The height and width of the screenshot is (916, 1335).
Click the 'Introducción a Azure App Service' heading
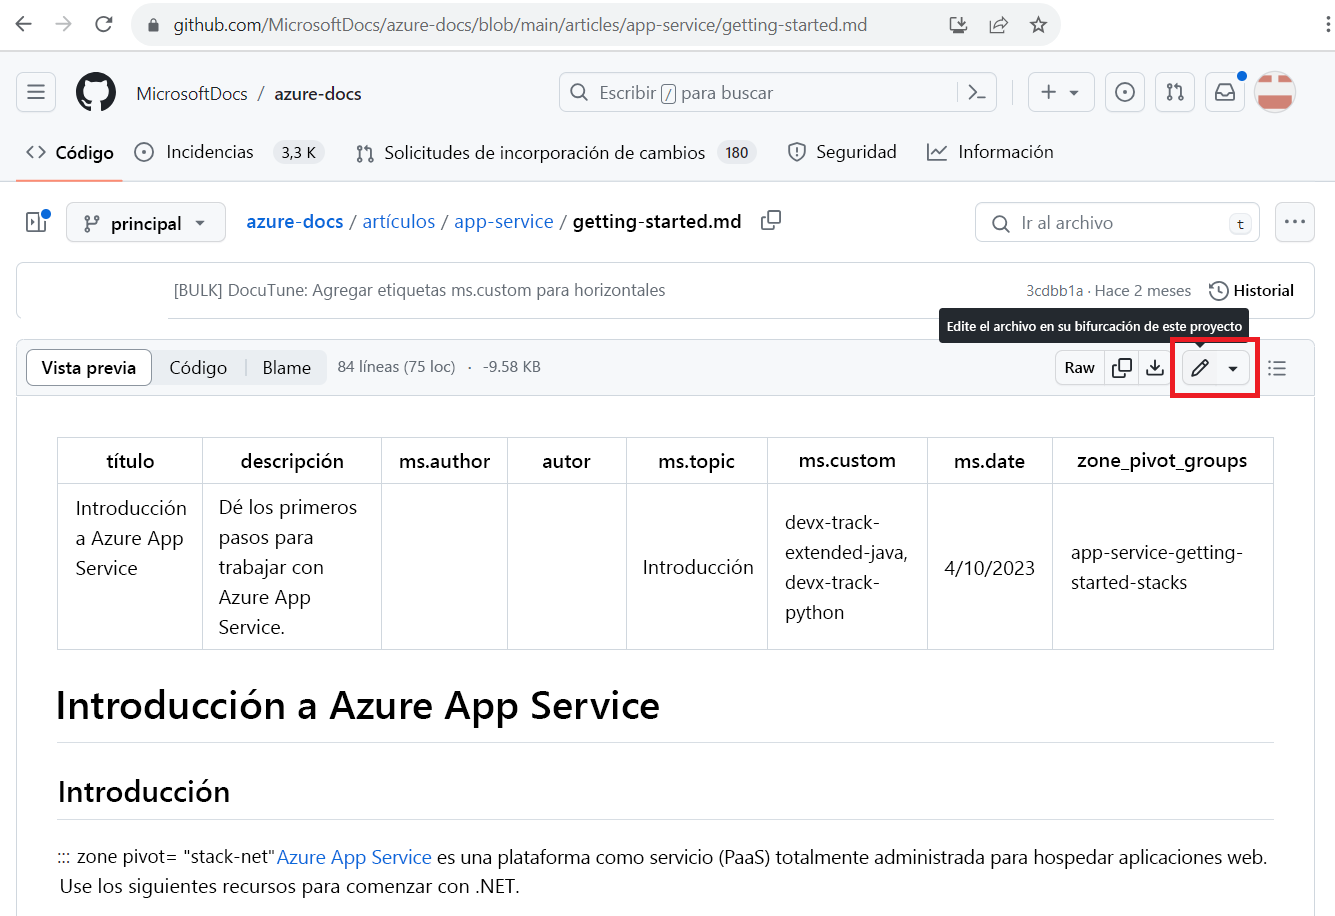pyautogui.click(x=358, y=706)
